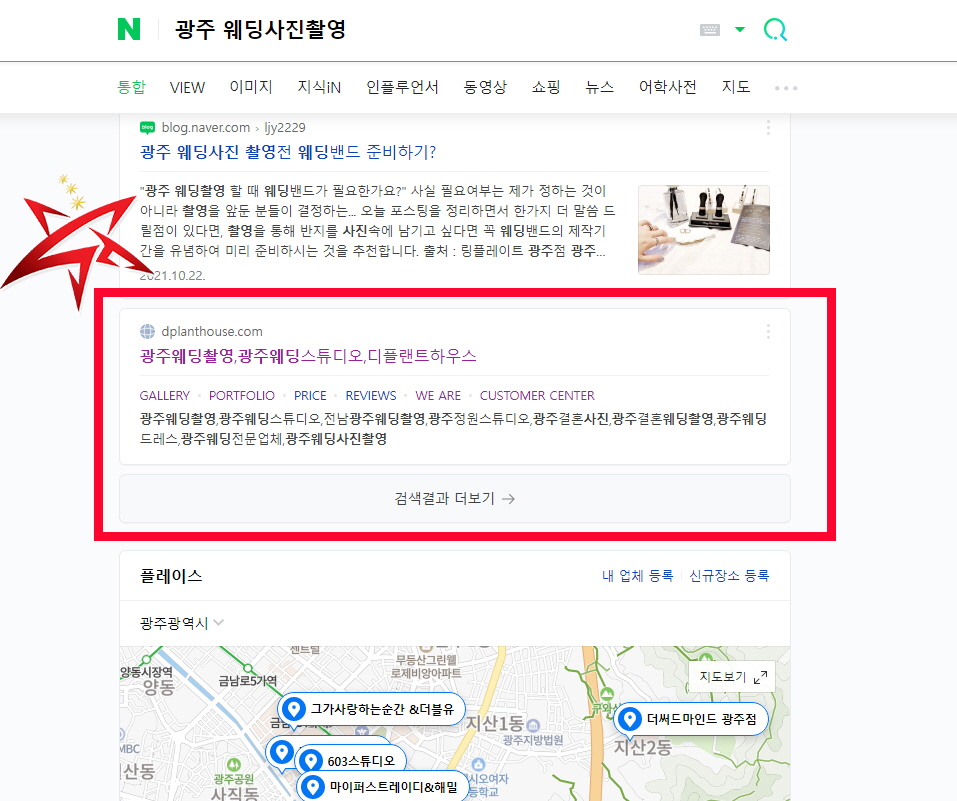Click the 플레이스 section heading

pyautogui.click(x=171, y=576)
